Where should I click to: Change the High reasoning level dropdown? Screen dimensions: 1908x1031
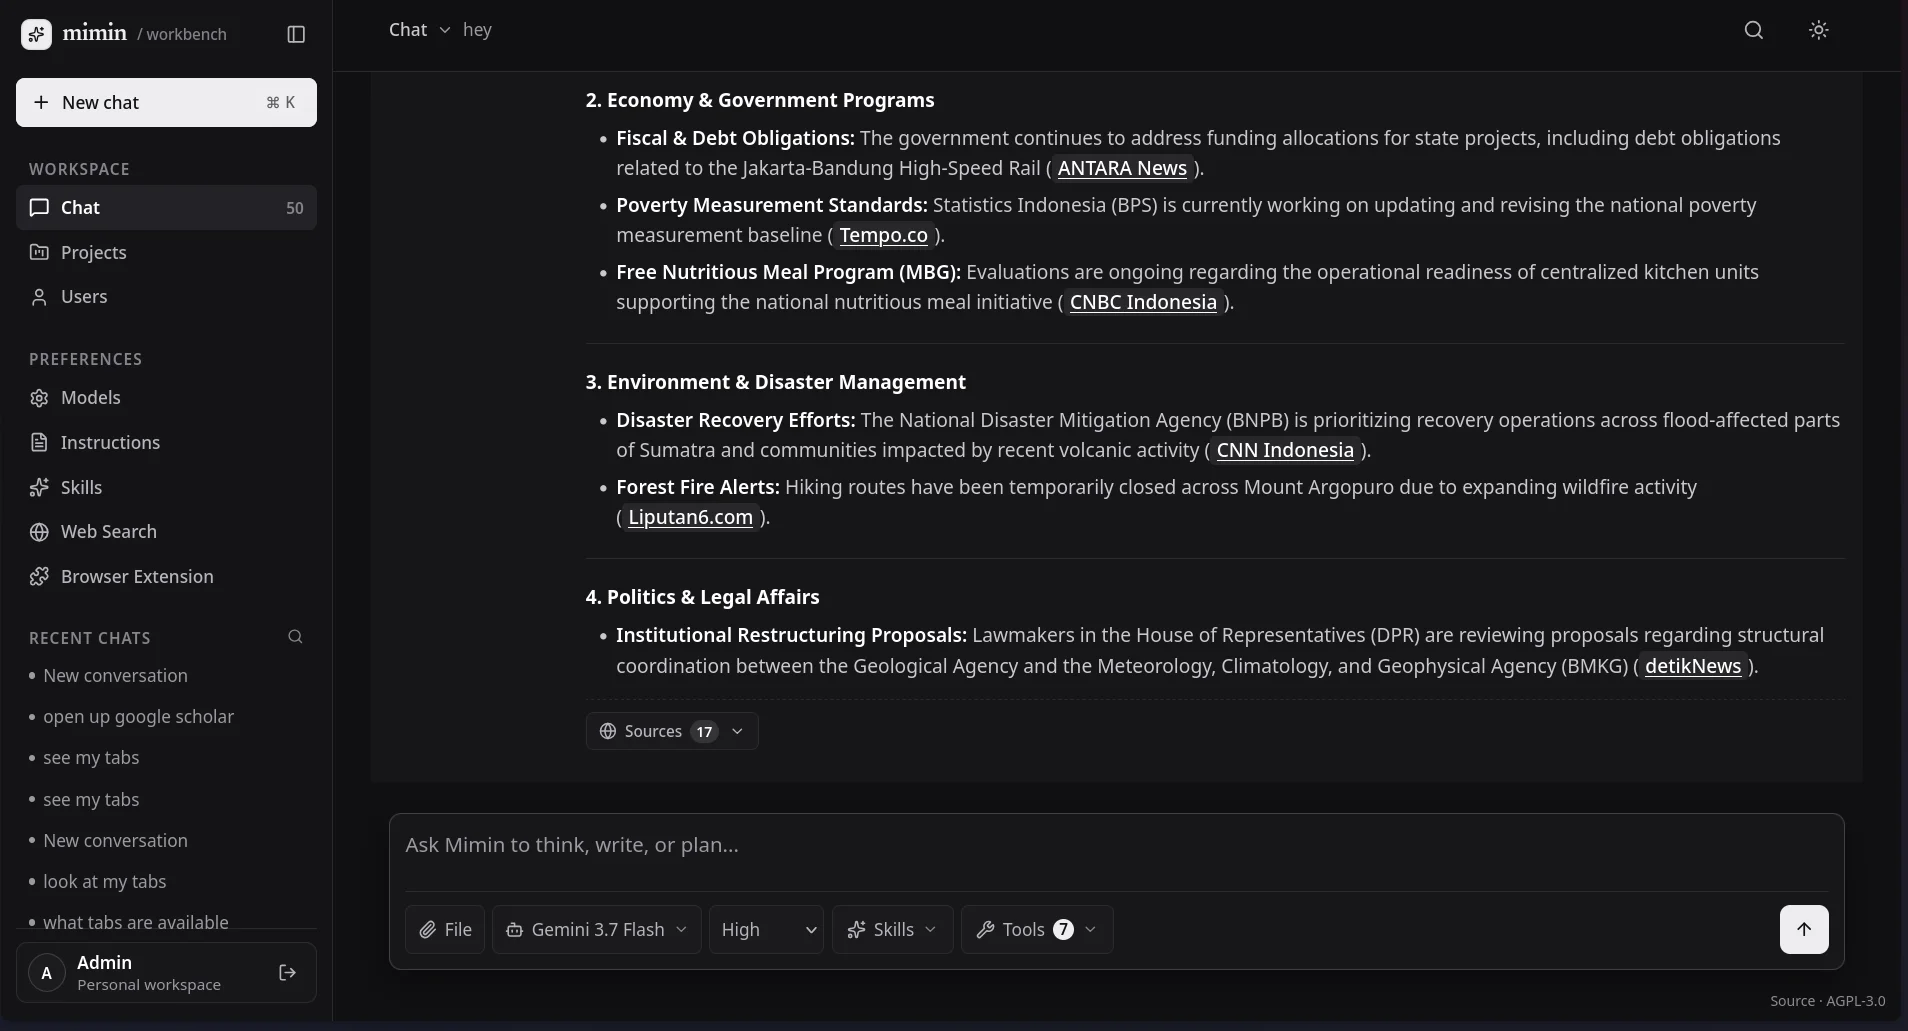tap(767, 930)
